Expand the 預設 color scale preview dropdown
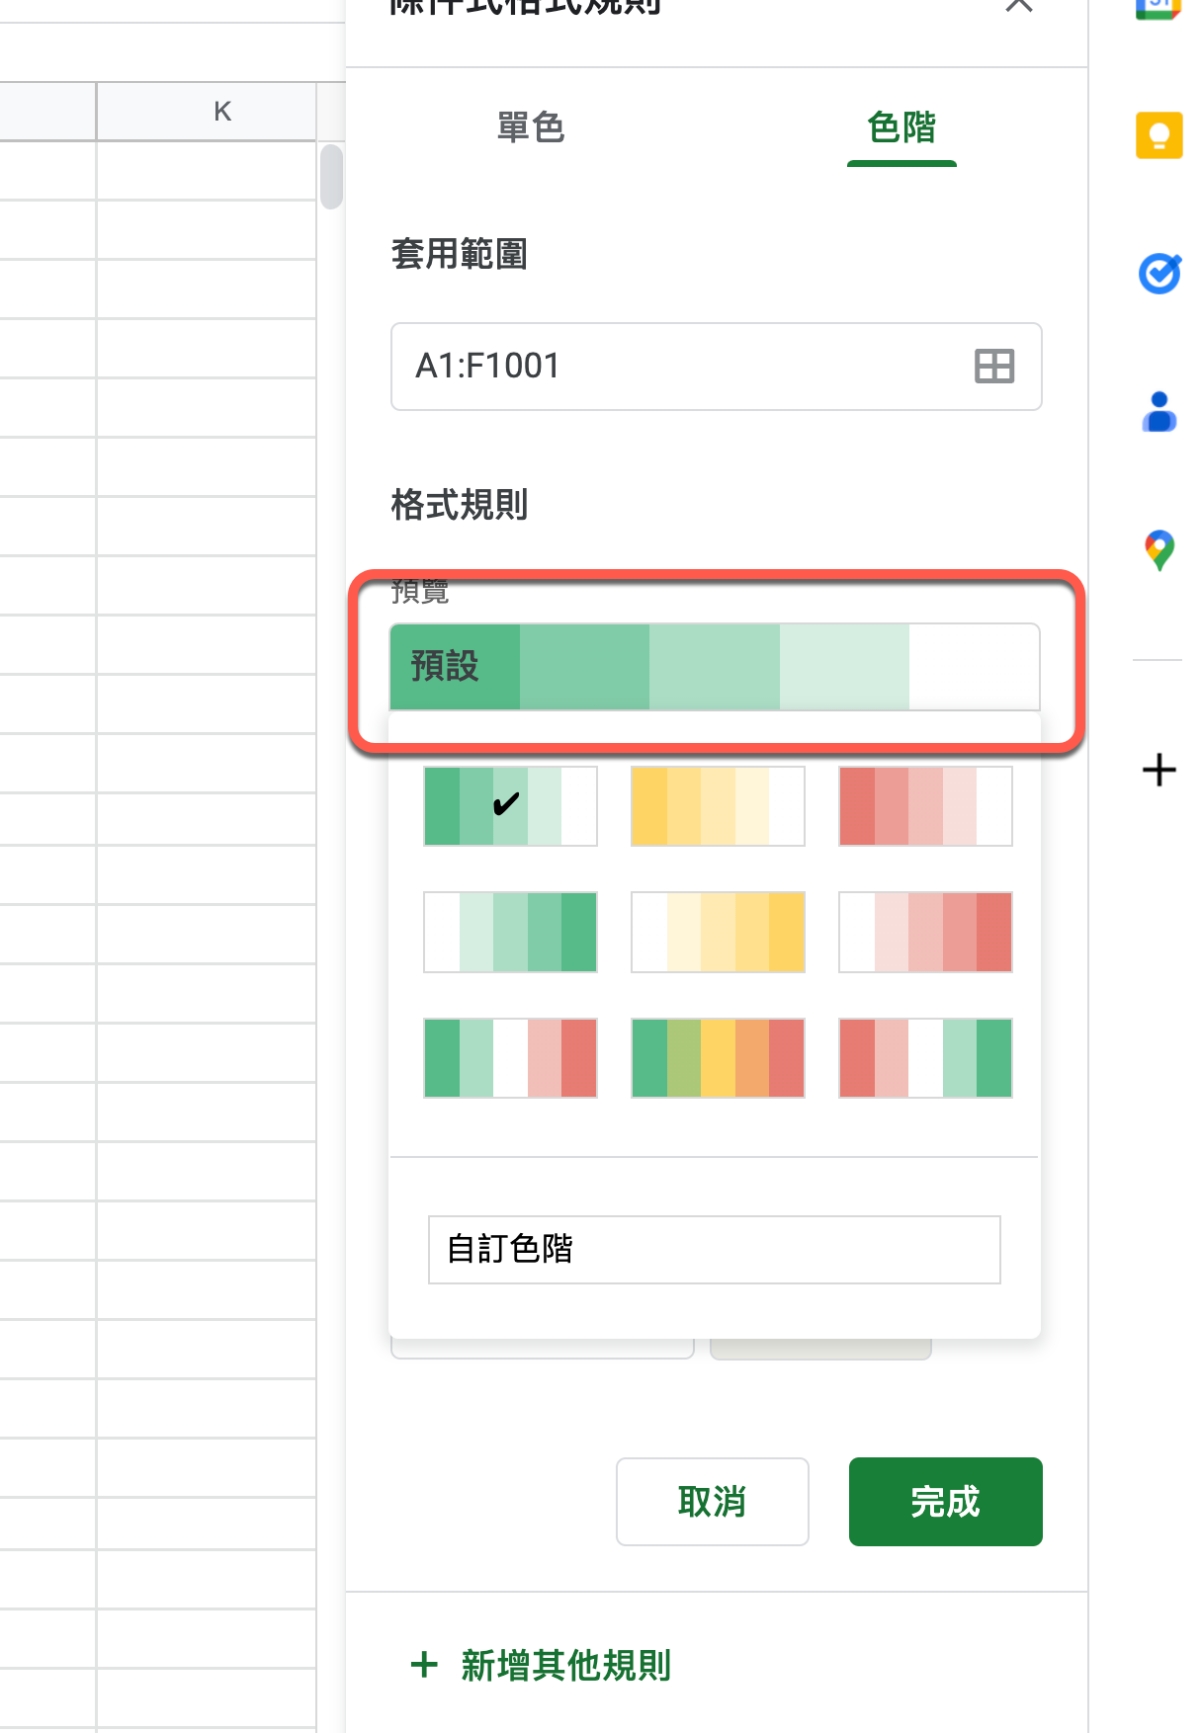Viewport: 1200px width, 1733px height. point(715,666)
